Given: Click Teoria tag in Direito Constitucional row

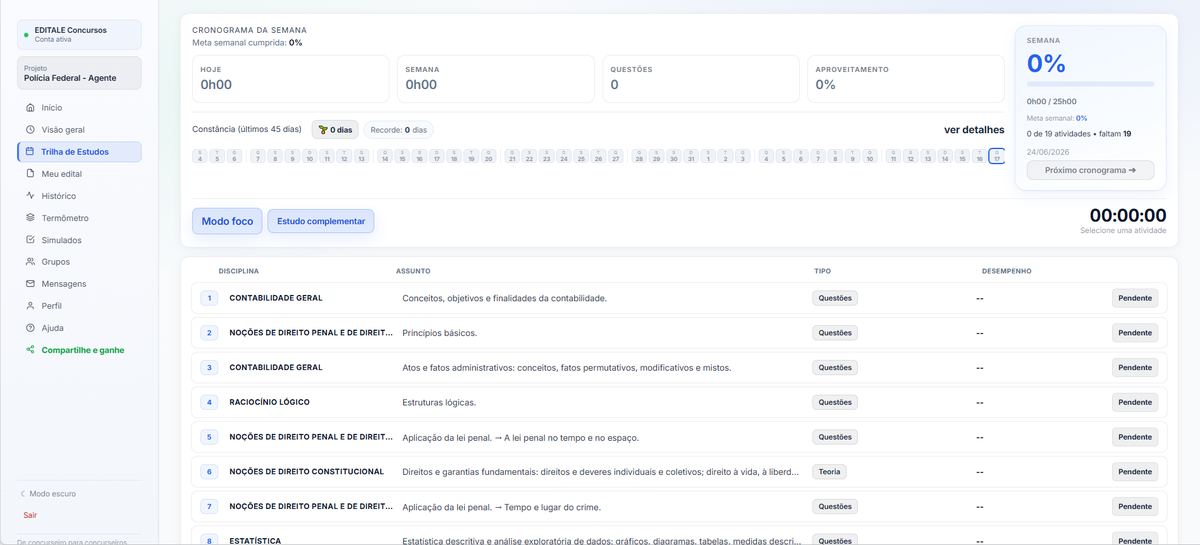Looking at the screenshot, I should pos(829,472).
